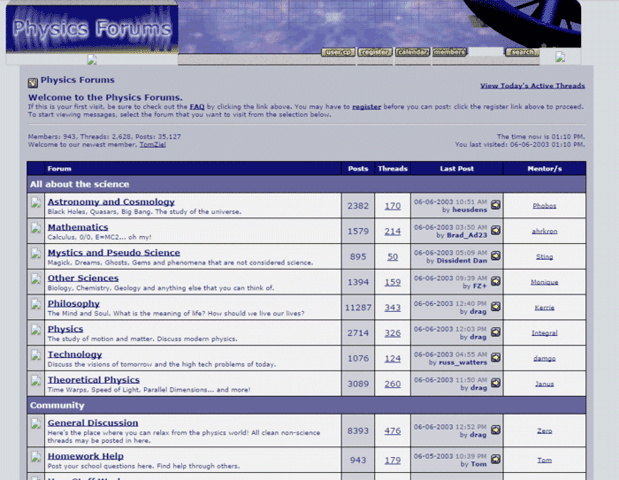This screenshot has height=480, width=619.
Task: Click the forum icon beside Homework Help
Action: pos(36,458)
